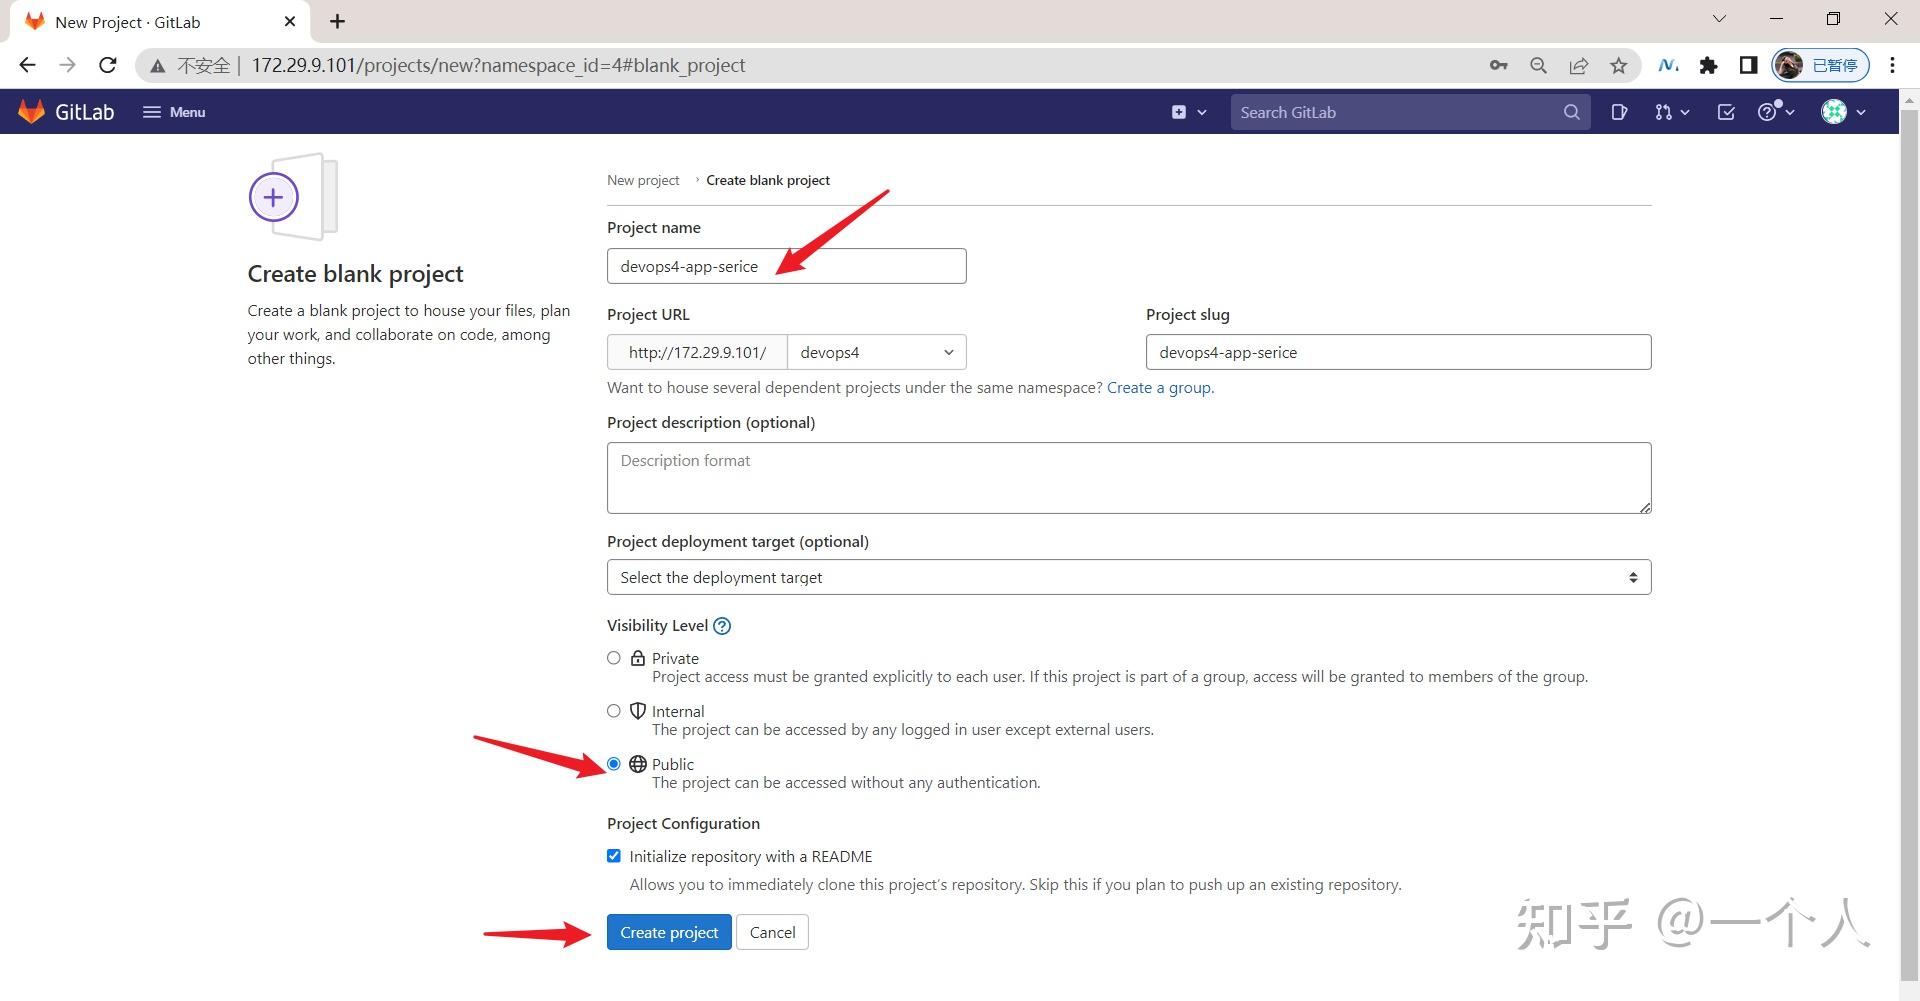Toggle Initialize repository with a README
This screenshot has width=1920, height=1001.
click(x=614, y=856)
